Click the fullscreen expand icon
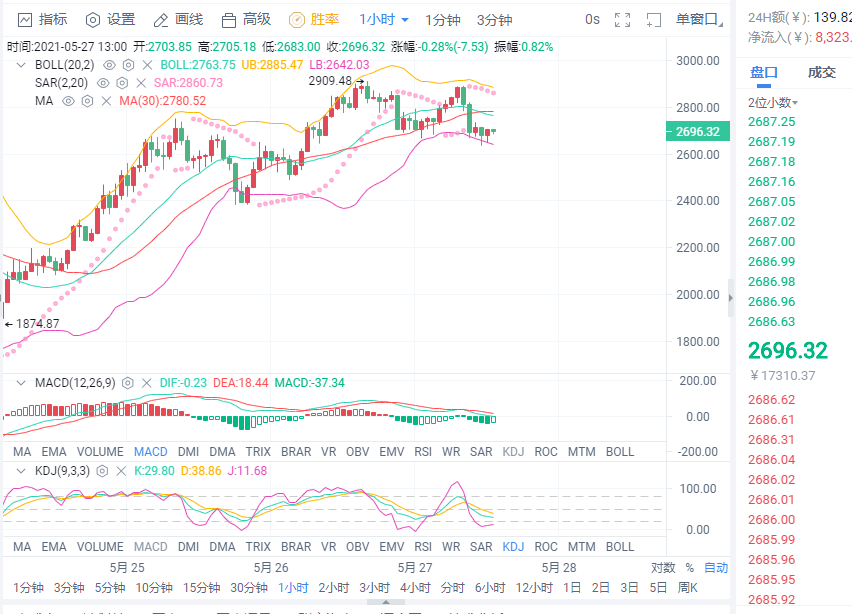Screen dimensions: 852x614 (x=623, y=19)
